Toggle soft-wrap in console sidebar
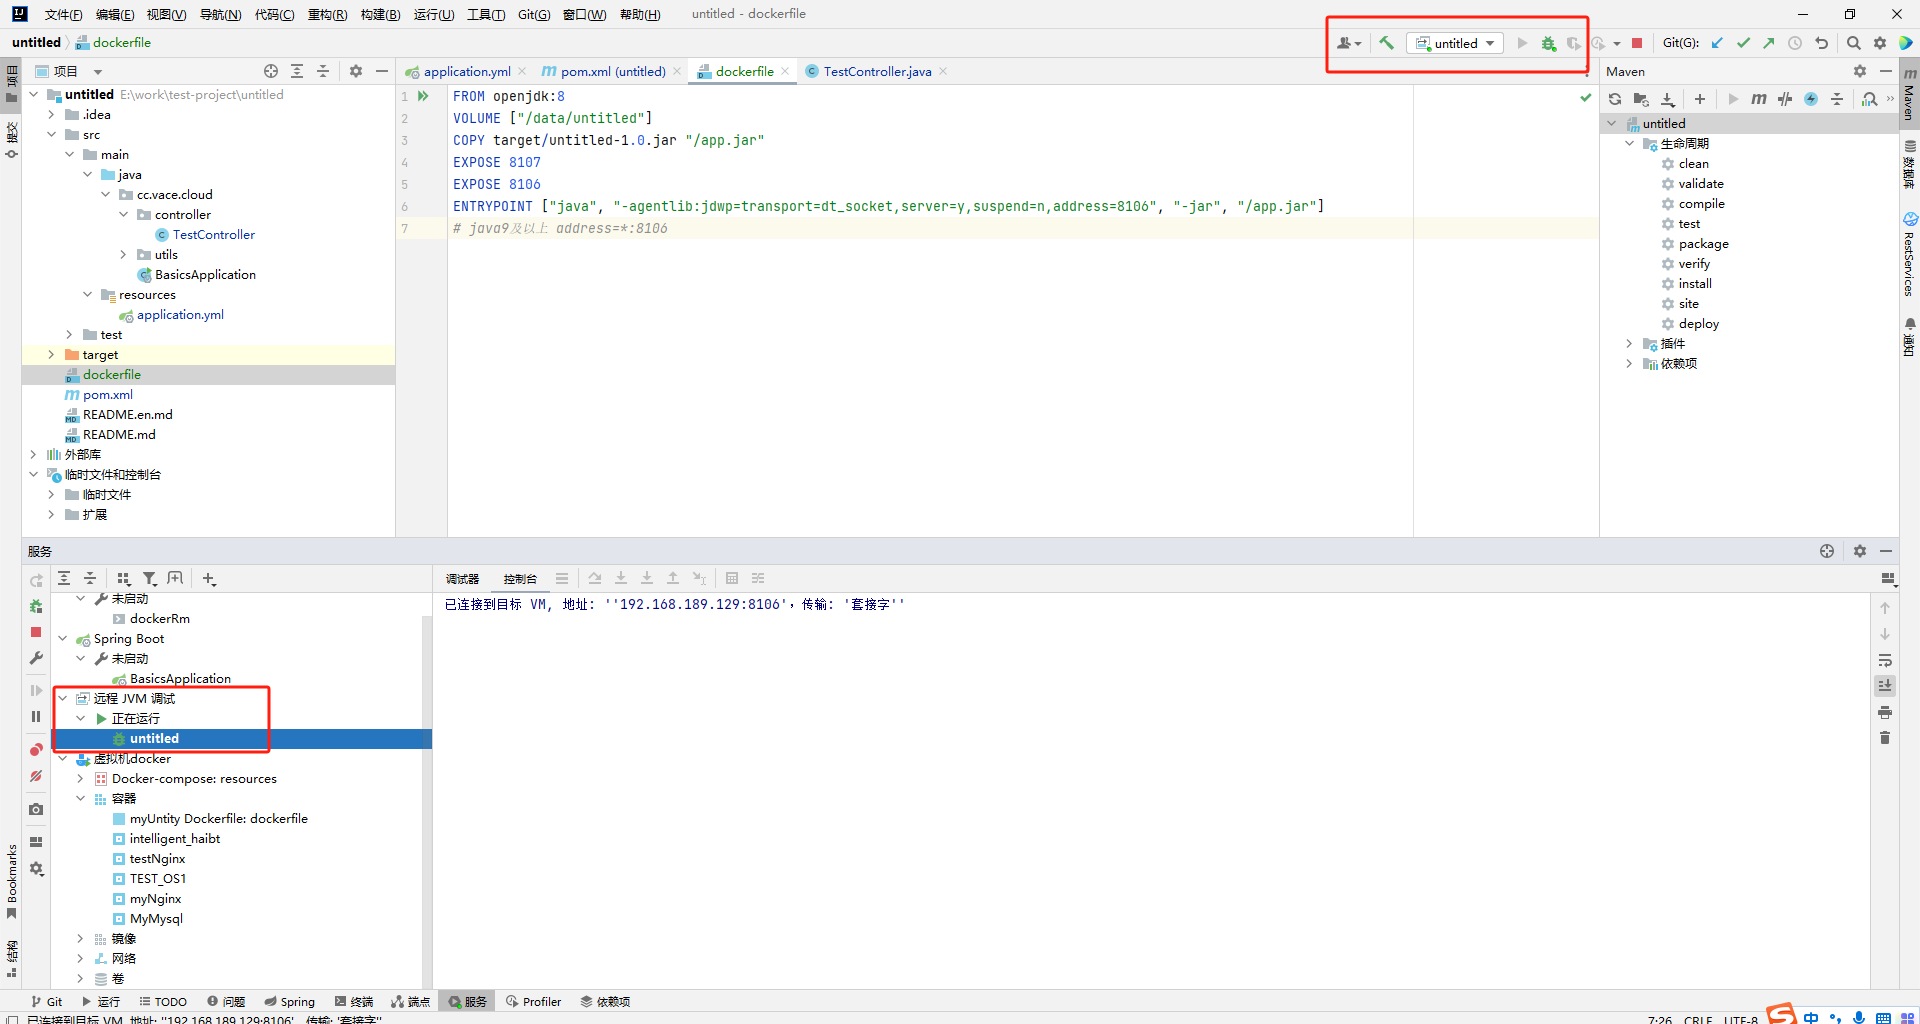This screenshot has height=1024, width=1920. click(1885, 660)
